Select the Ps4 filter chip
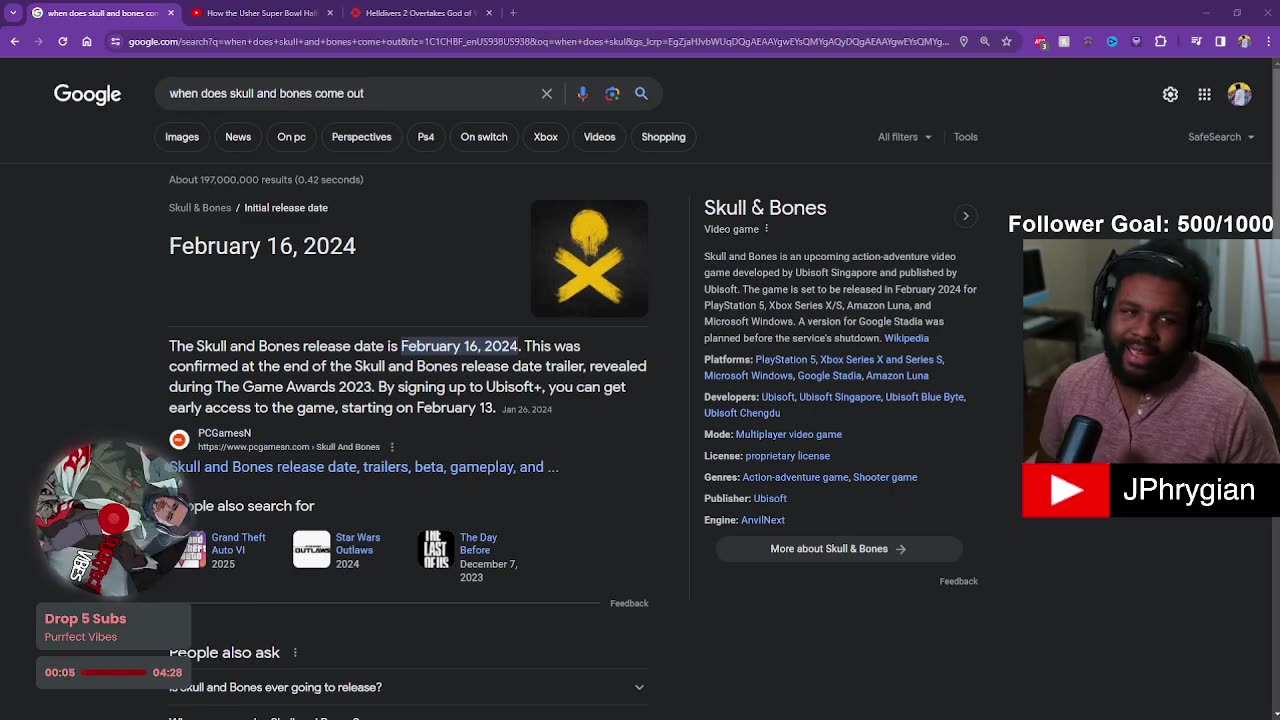The height and width of the screenshot is (720, 1280). [426, 137]
